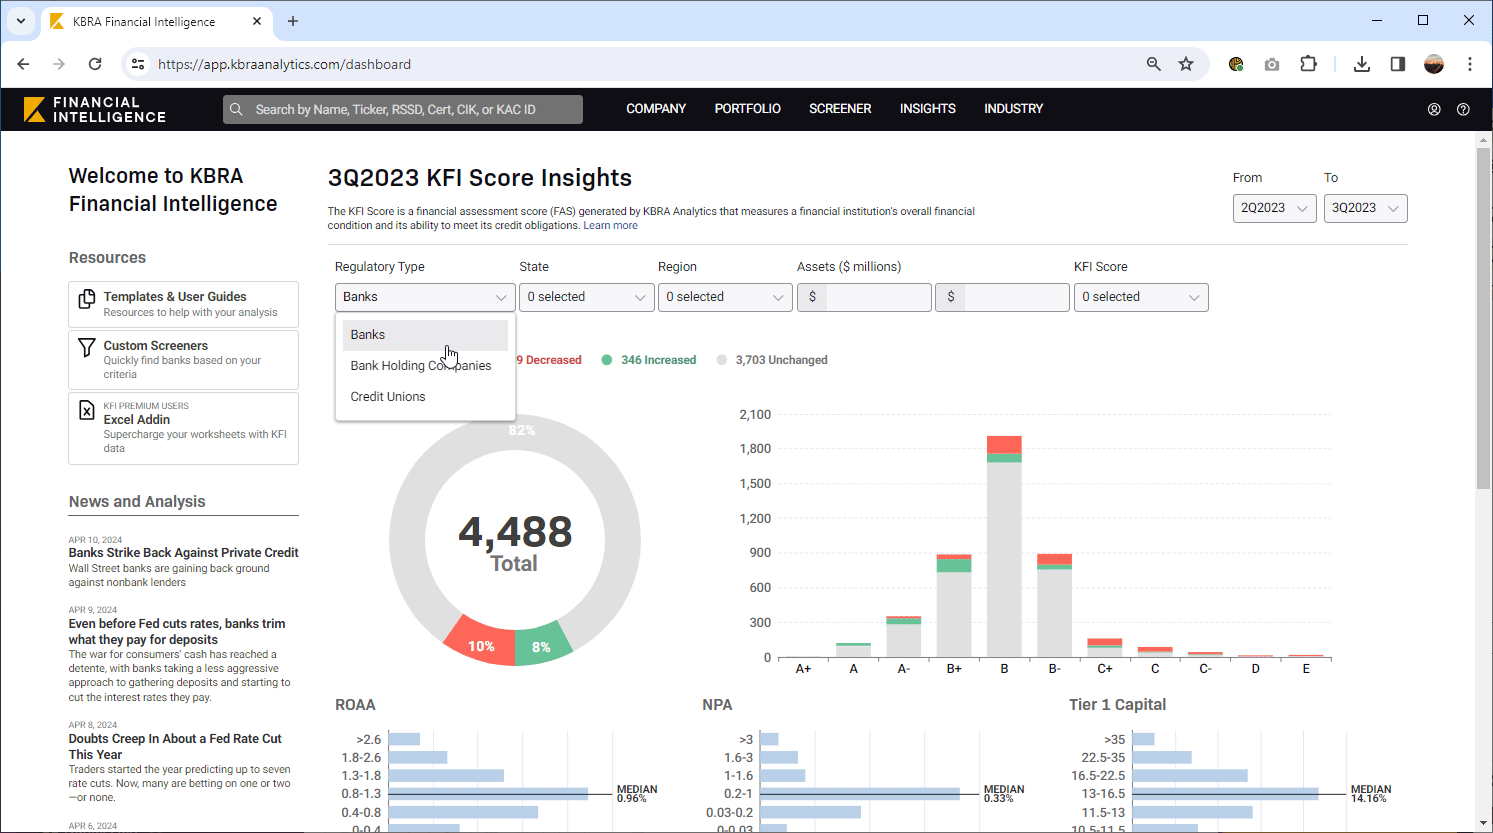The width and height of the screenshot is (1493, 833).
Task: Click the account profile icon in the top bar
Action: 1434,109
